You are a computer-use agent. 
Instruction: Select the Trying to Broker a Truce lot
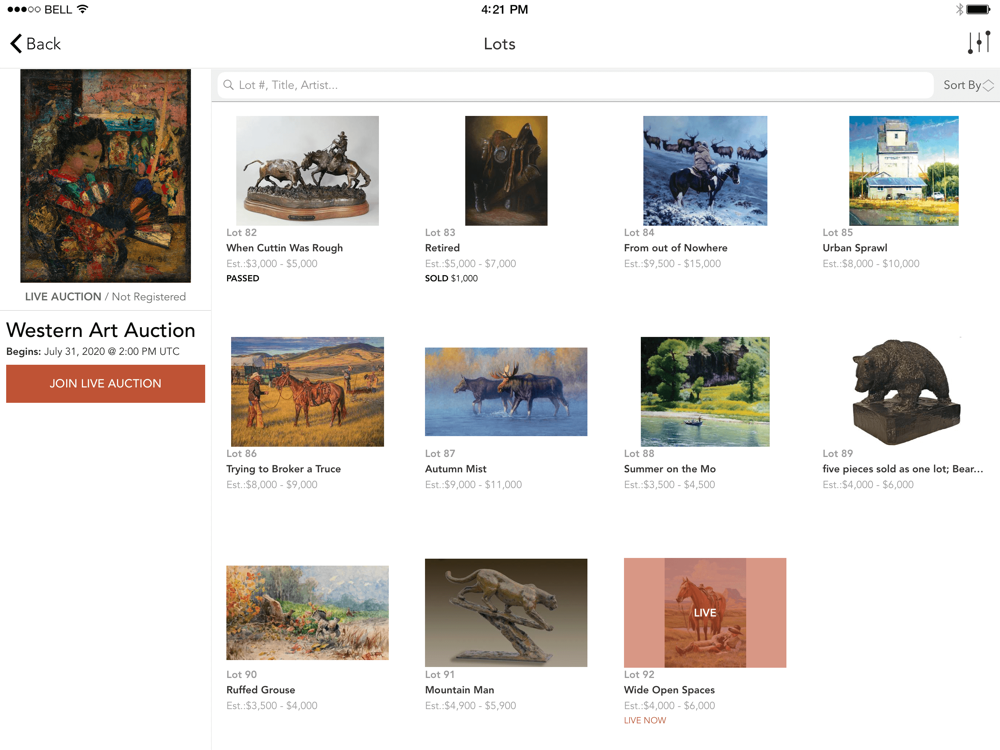click(x=307, y=391)
